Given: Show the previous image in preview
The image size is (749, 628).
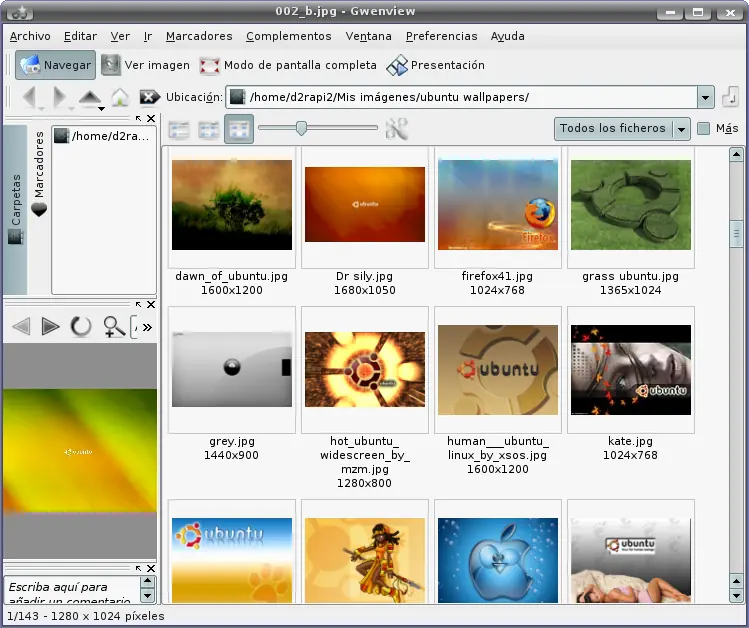Looking at the screenshot, I should point(21,327).
